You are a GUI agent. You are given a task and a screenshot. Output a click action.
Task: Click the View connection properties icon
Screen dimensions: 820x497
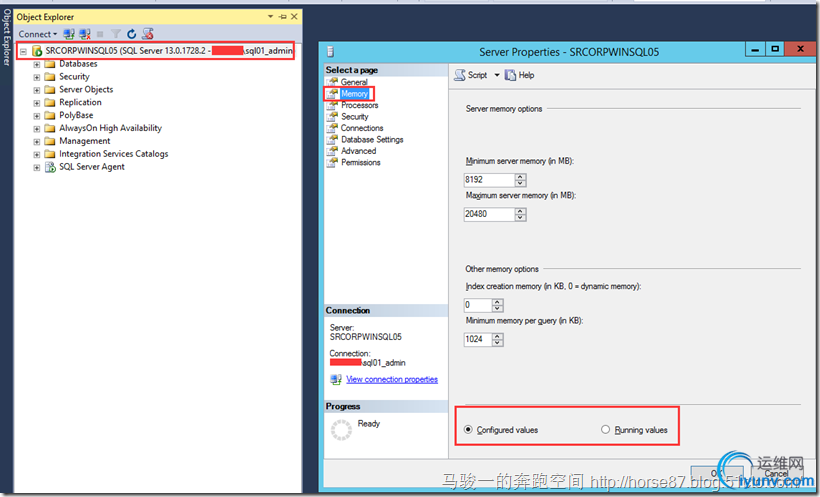click(336, 379)
